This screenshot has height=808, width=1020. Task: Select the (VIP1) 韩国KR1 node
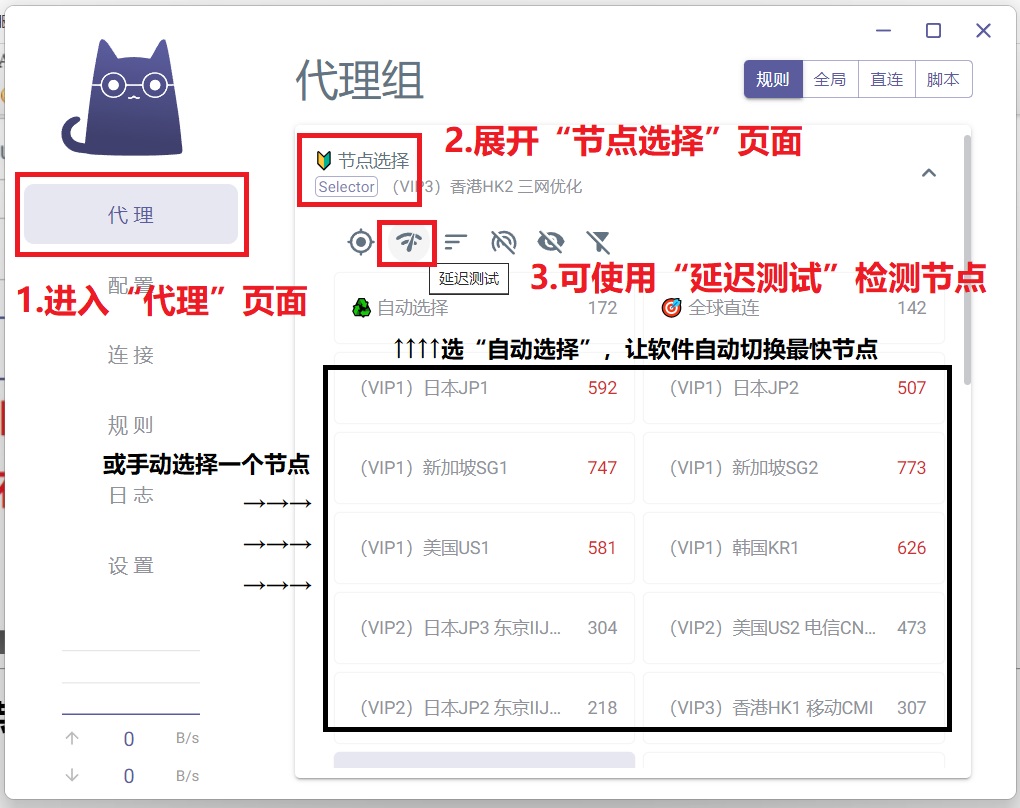pos(793,548)
